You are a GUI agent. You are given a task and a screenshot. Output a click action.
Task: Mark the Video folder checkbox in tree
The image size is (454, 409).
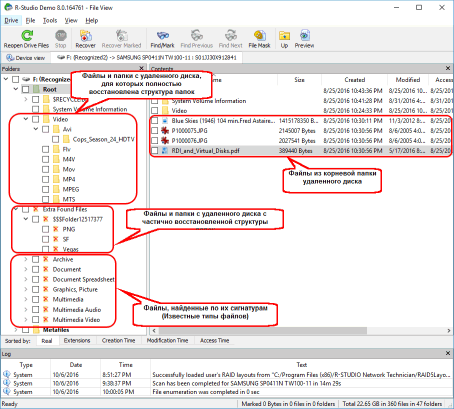[36, 119]
